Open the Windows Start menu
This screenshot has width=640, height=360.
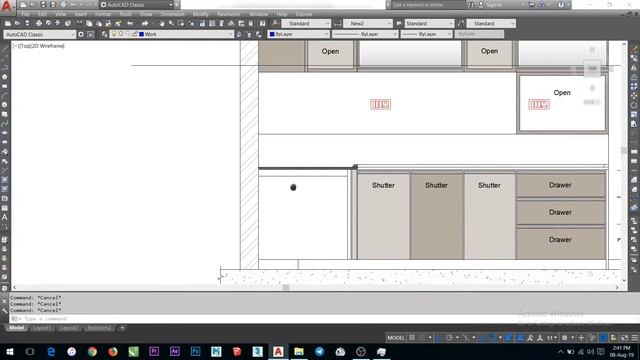point(9,351)
